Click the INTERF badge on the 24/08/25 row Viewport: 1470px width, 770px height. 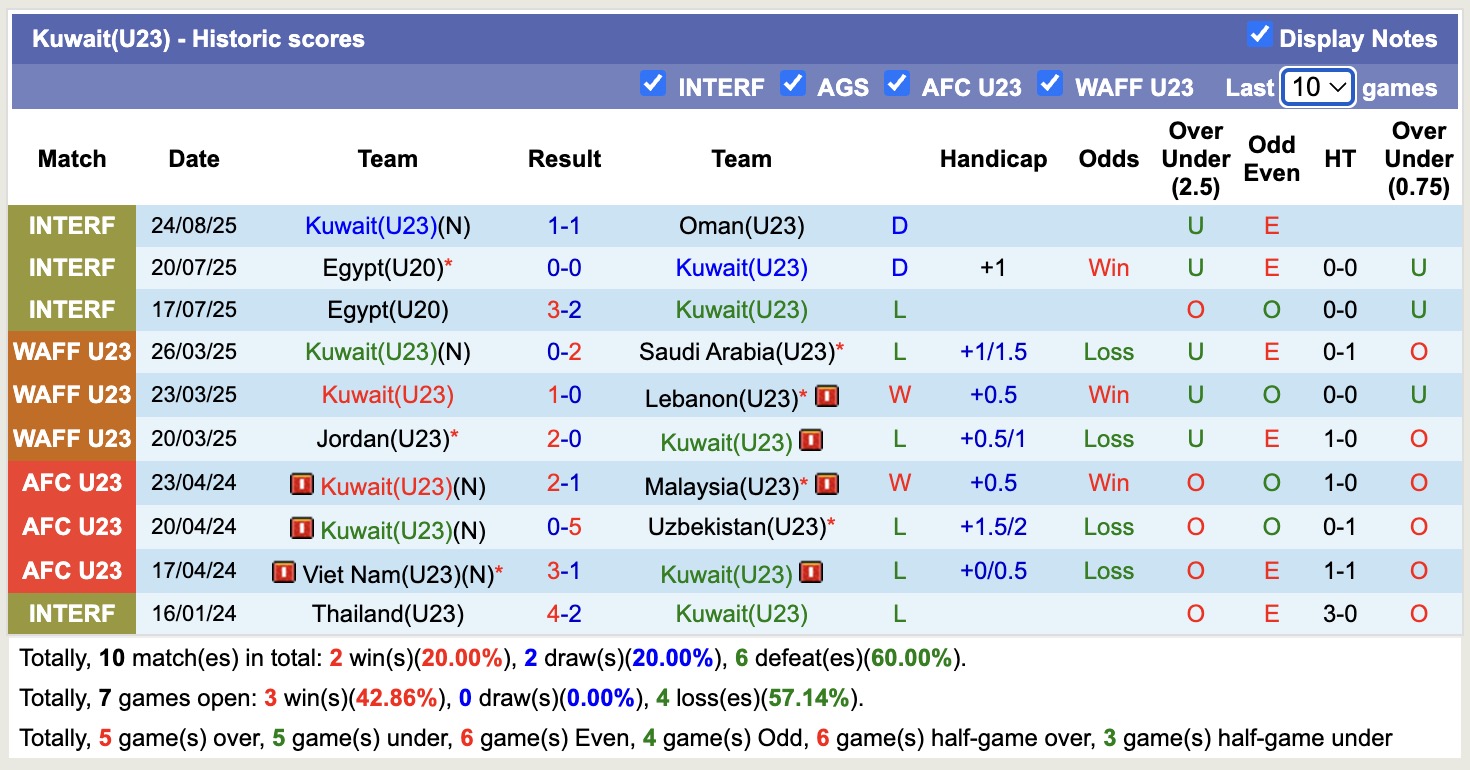(x=71, y=225)
